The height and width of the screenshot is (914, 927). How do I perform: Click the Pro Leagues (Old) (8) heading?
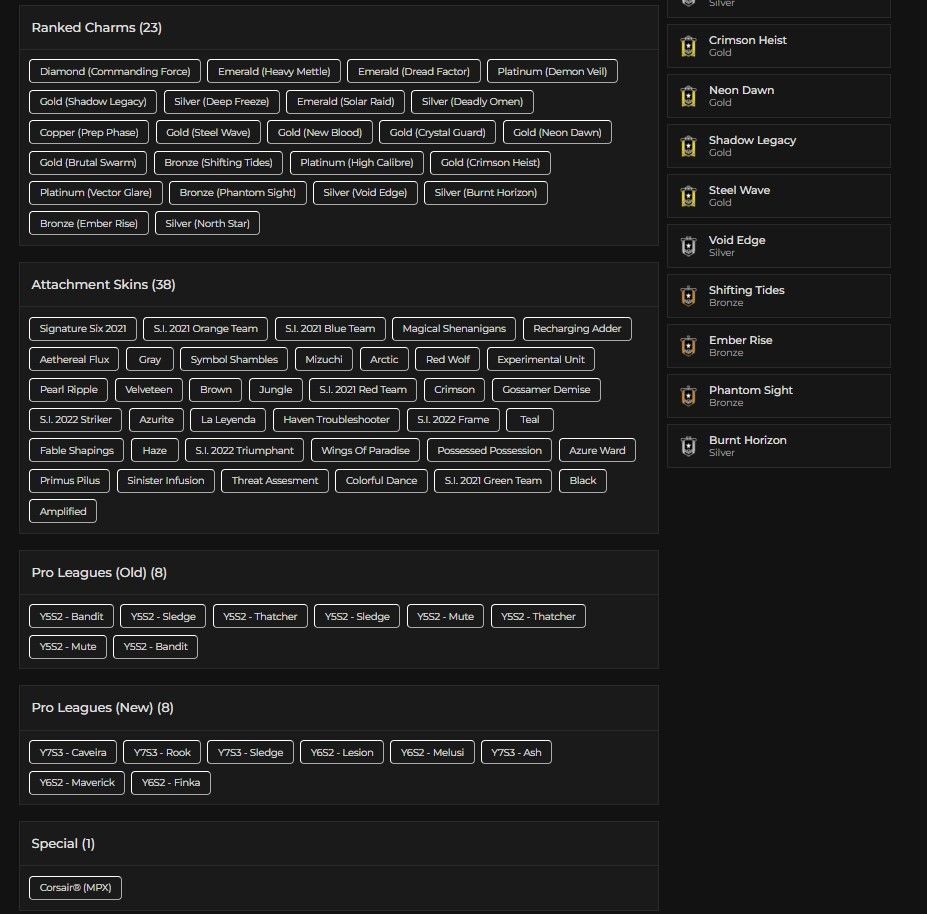(99, 572)
